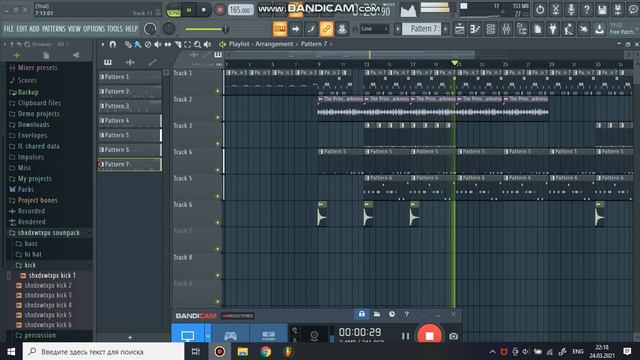This screenshot has height=360, width=640.
Task: Select the playlist draw pencil tool
Action: (128, 44)
